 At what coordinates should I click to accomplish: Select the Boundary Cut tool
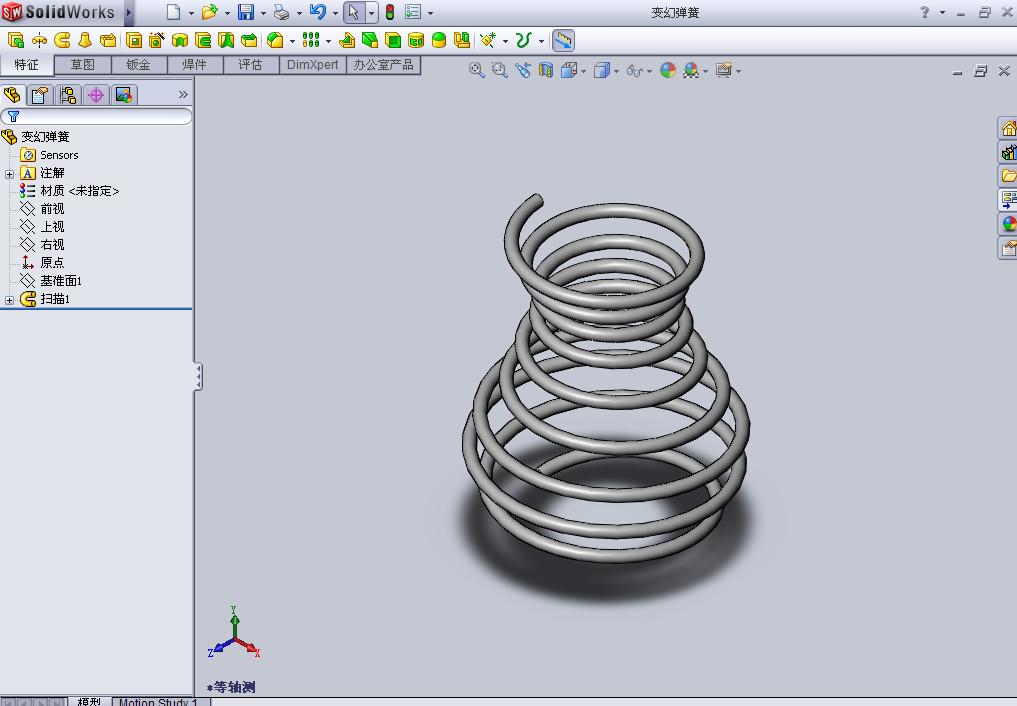click(249, 40)
